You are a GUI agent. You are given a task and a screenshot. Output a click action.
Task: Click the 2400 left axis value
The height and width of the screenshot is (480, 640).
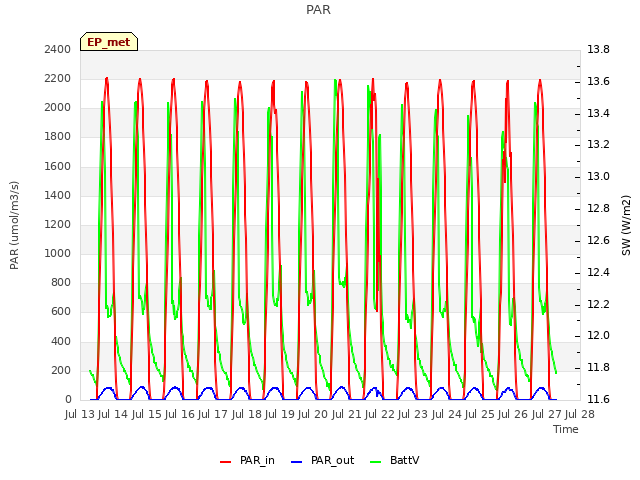coord(58,50)
